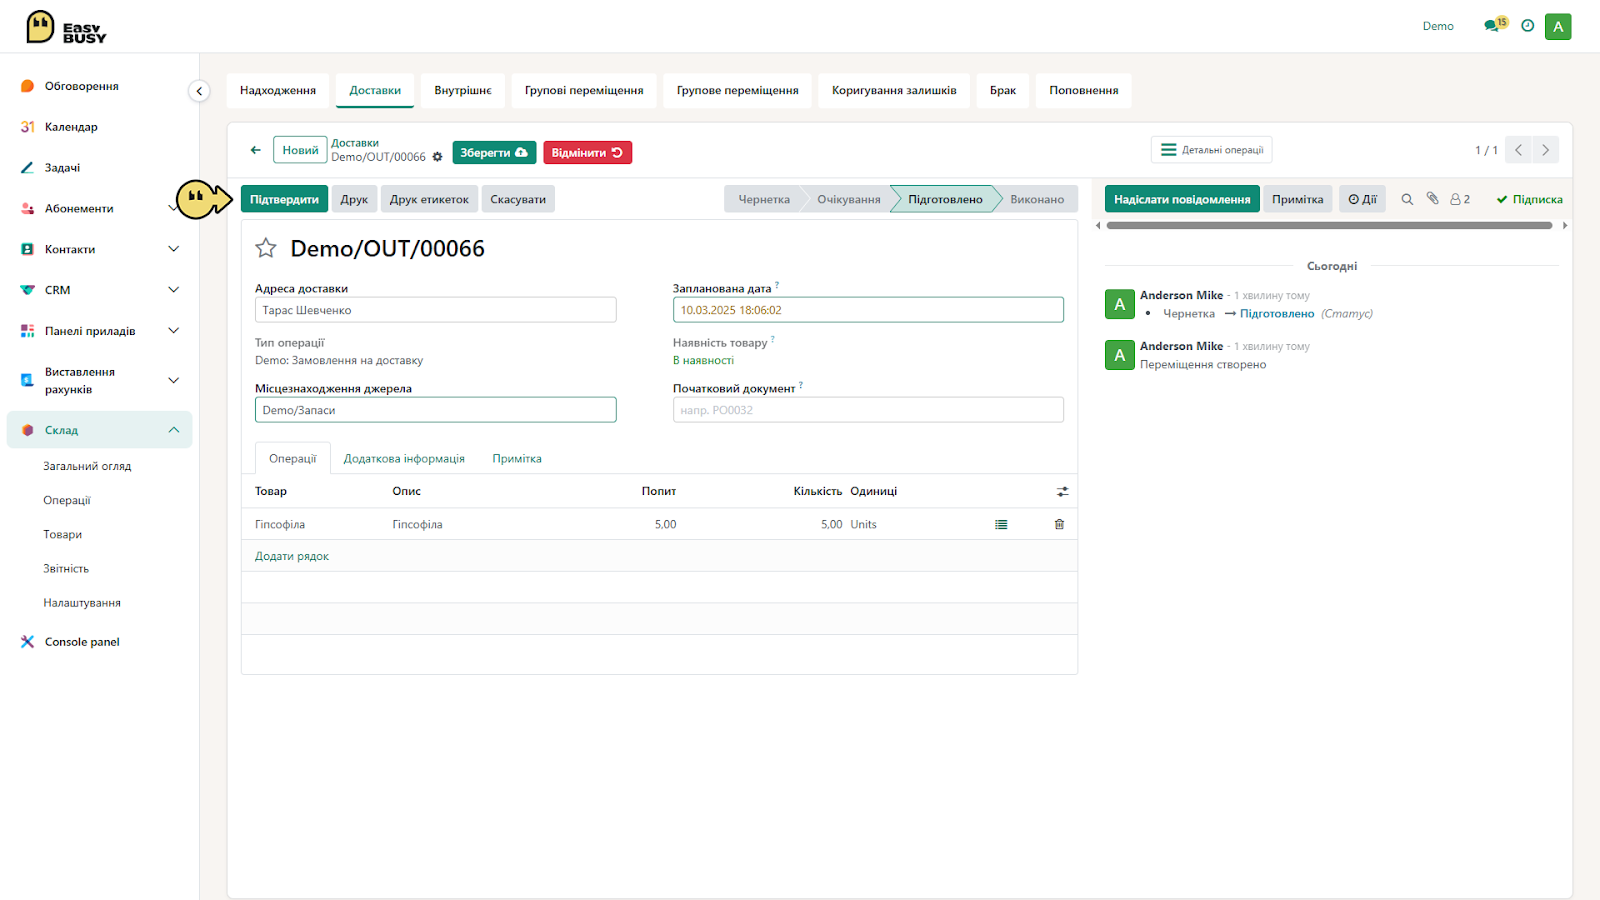Open the Адреса доставки field Тарас Шевченко

pos(435,310)
